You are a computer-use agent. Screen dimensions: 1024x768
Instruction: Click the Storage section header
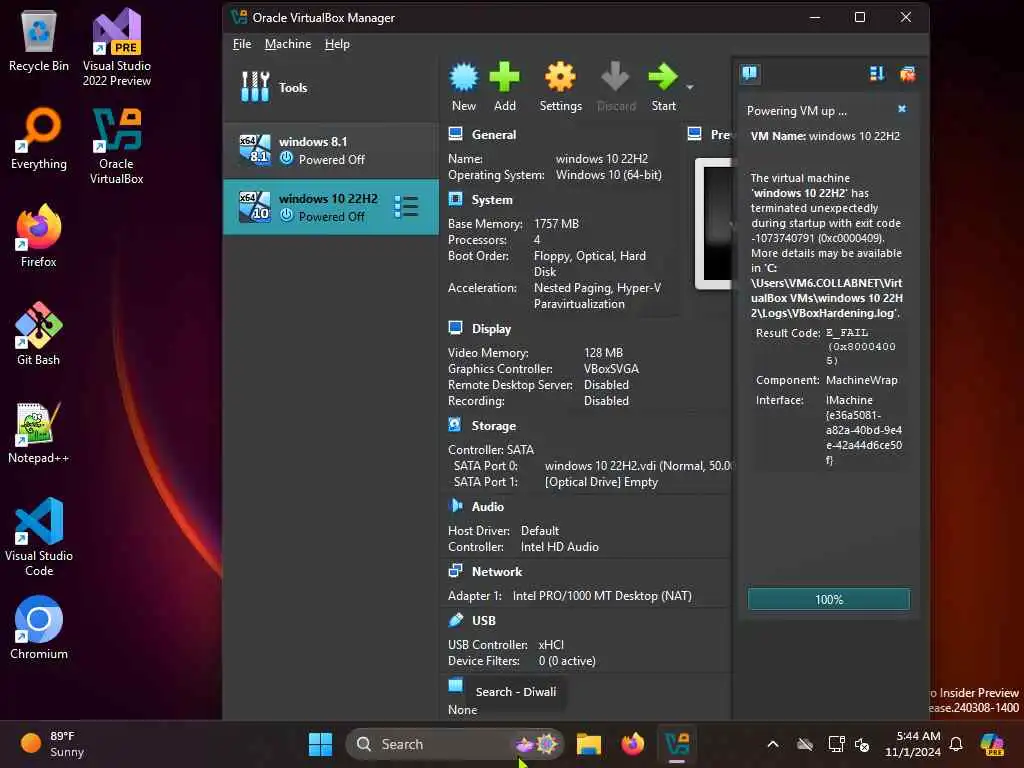pos(494,426)
